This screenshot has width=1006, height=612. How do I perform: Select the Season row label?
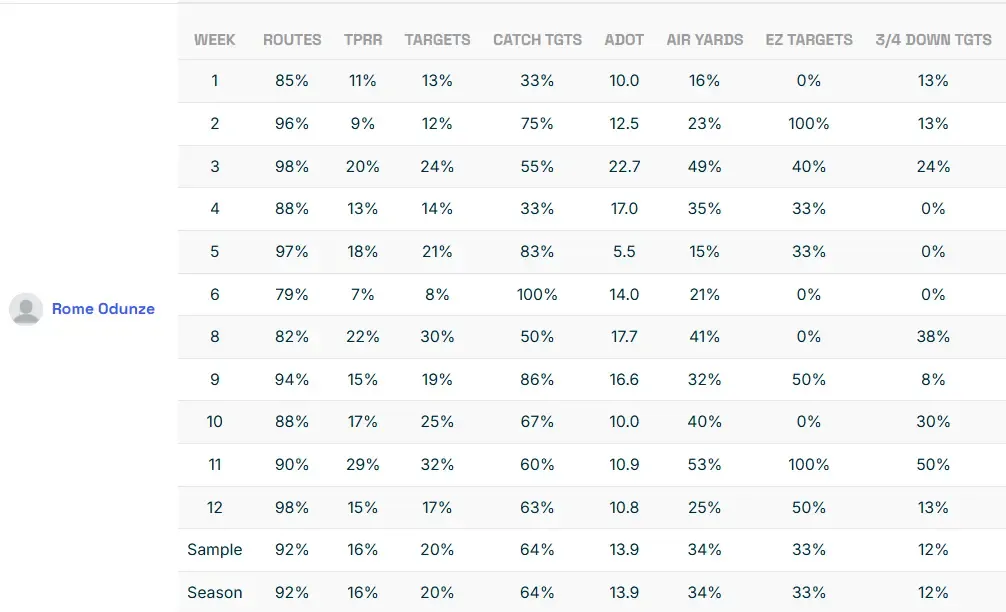click(214, 592)
